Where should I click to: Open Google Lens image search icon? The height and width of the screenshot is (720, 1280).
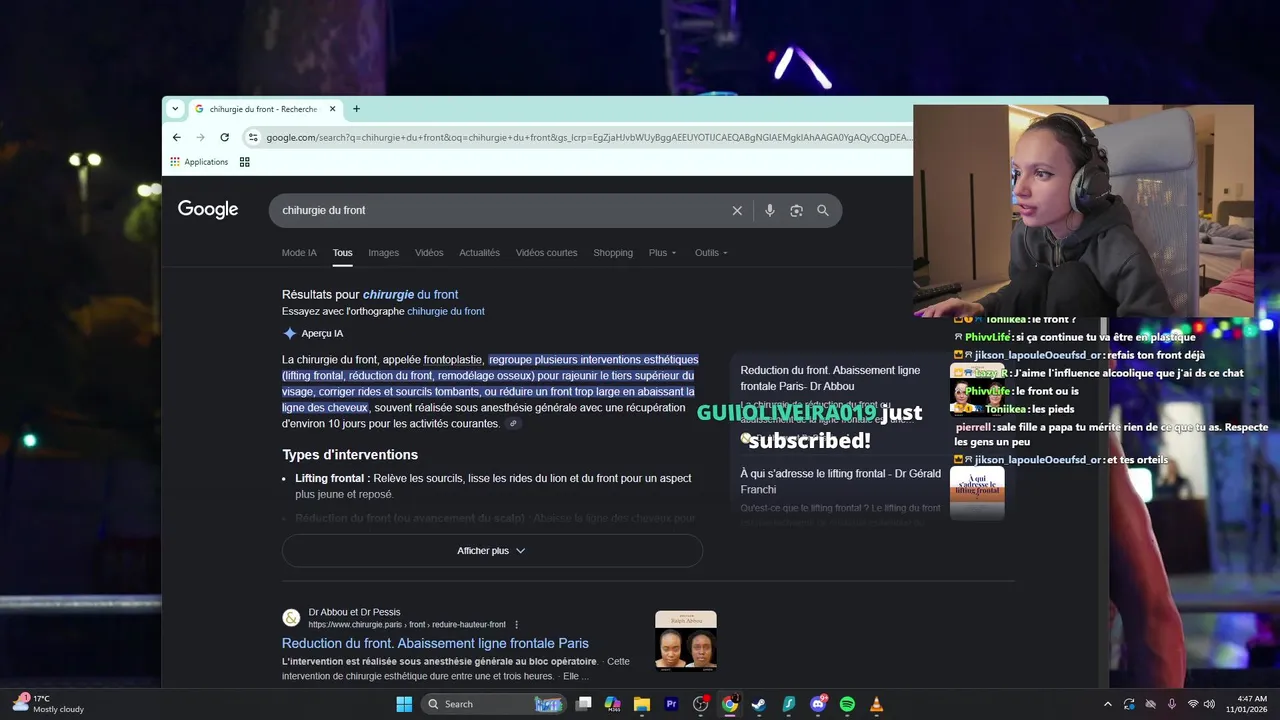coord(796,210)
